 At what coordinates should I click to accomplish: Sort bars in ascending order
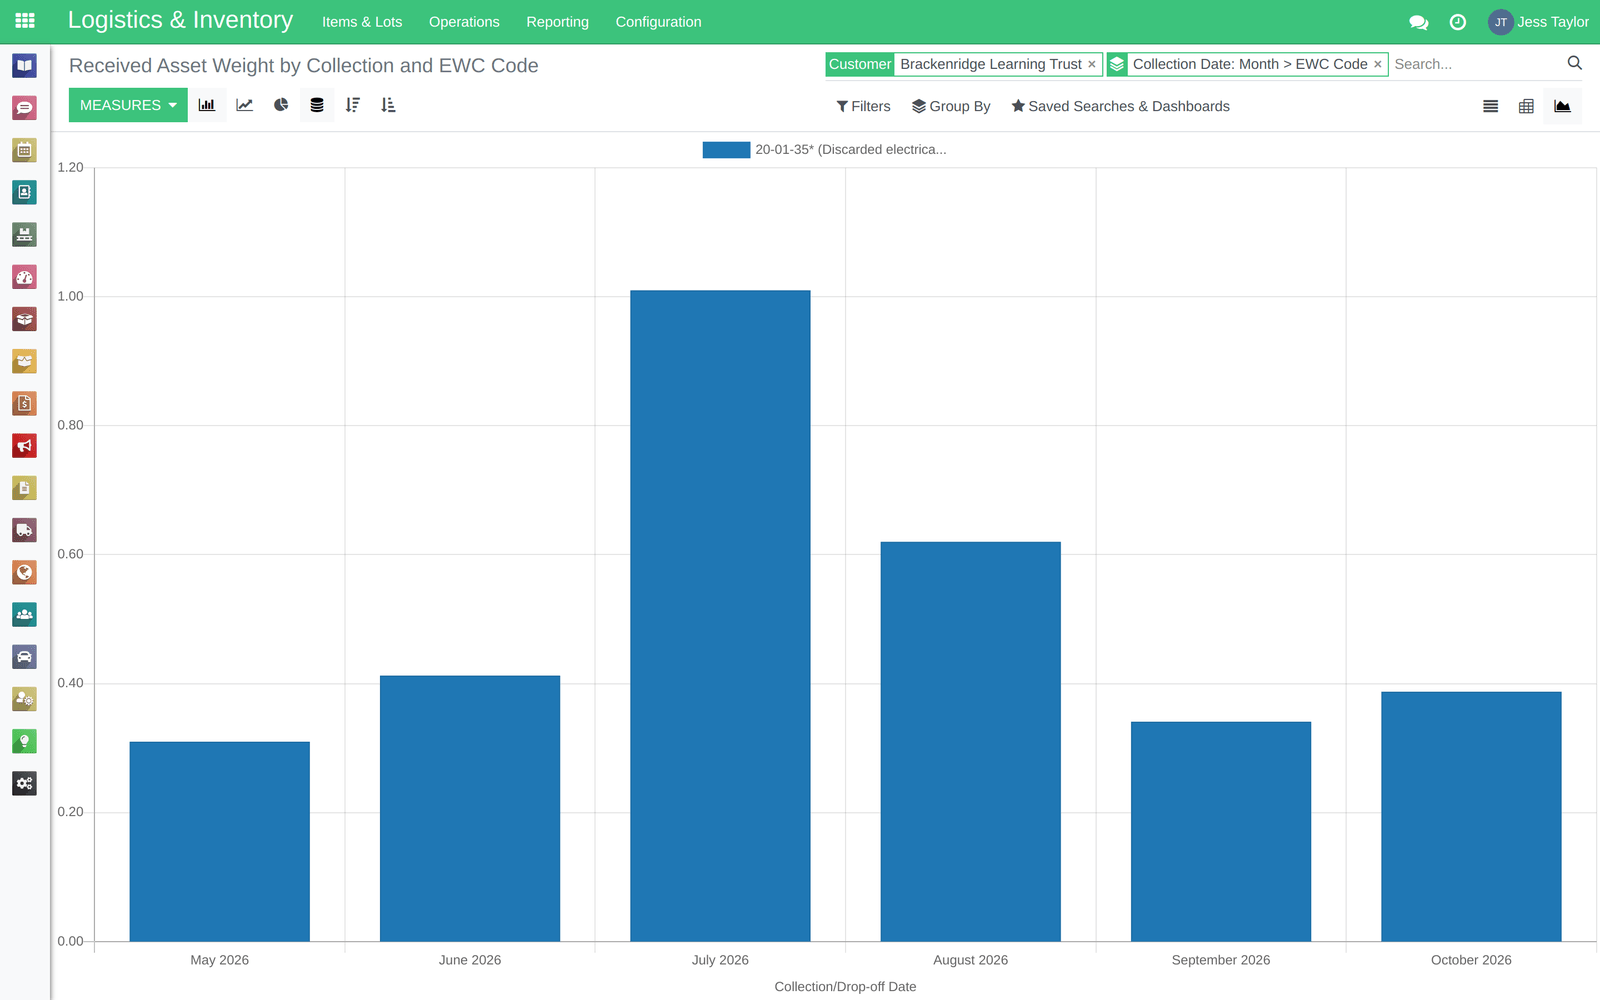(x=389, y=105)
